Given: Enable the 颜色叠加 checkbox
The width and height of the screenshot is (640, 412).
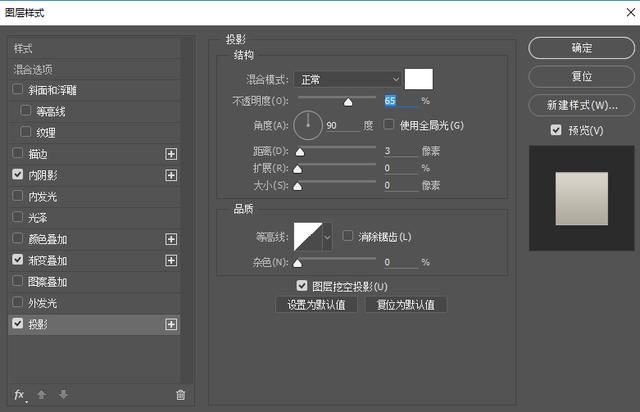Looking at the screenshot, I should (x=18, y=238).
